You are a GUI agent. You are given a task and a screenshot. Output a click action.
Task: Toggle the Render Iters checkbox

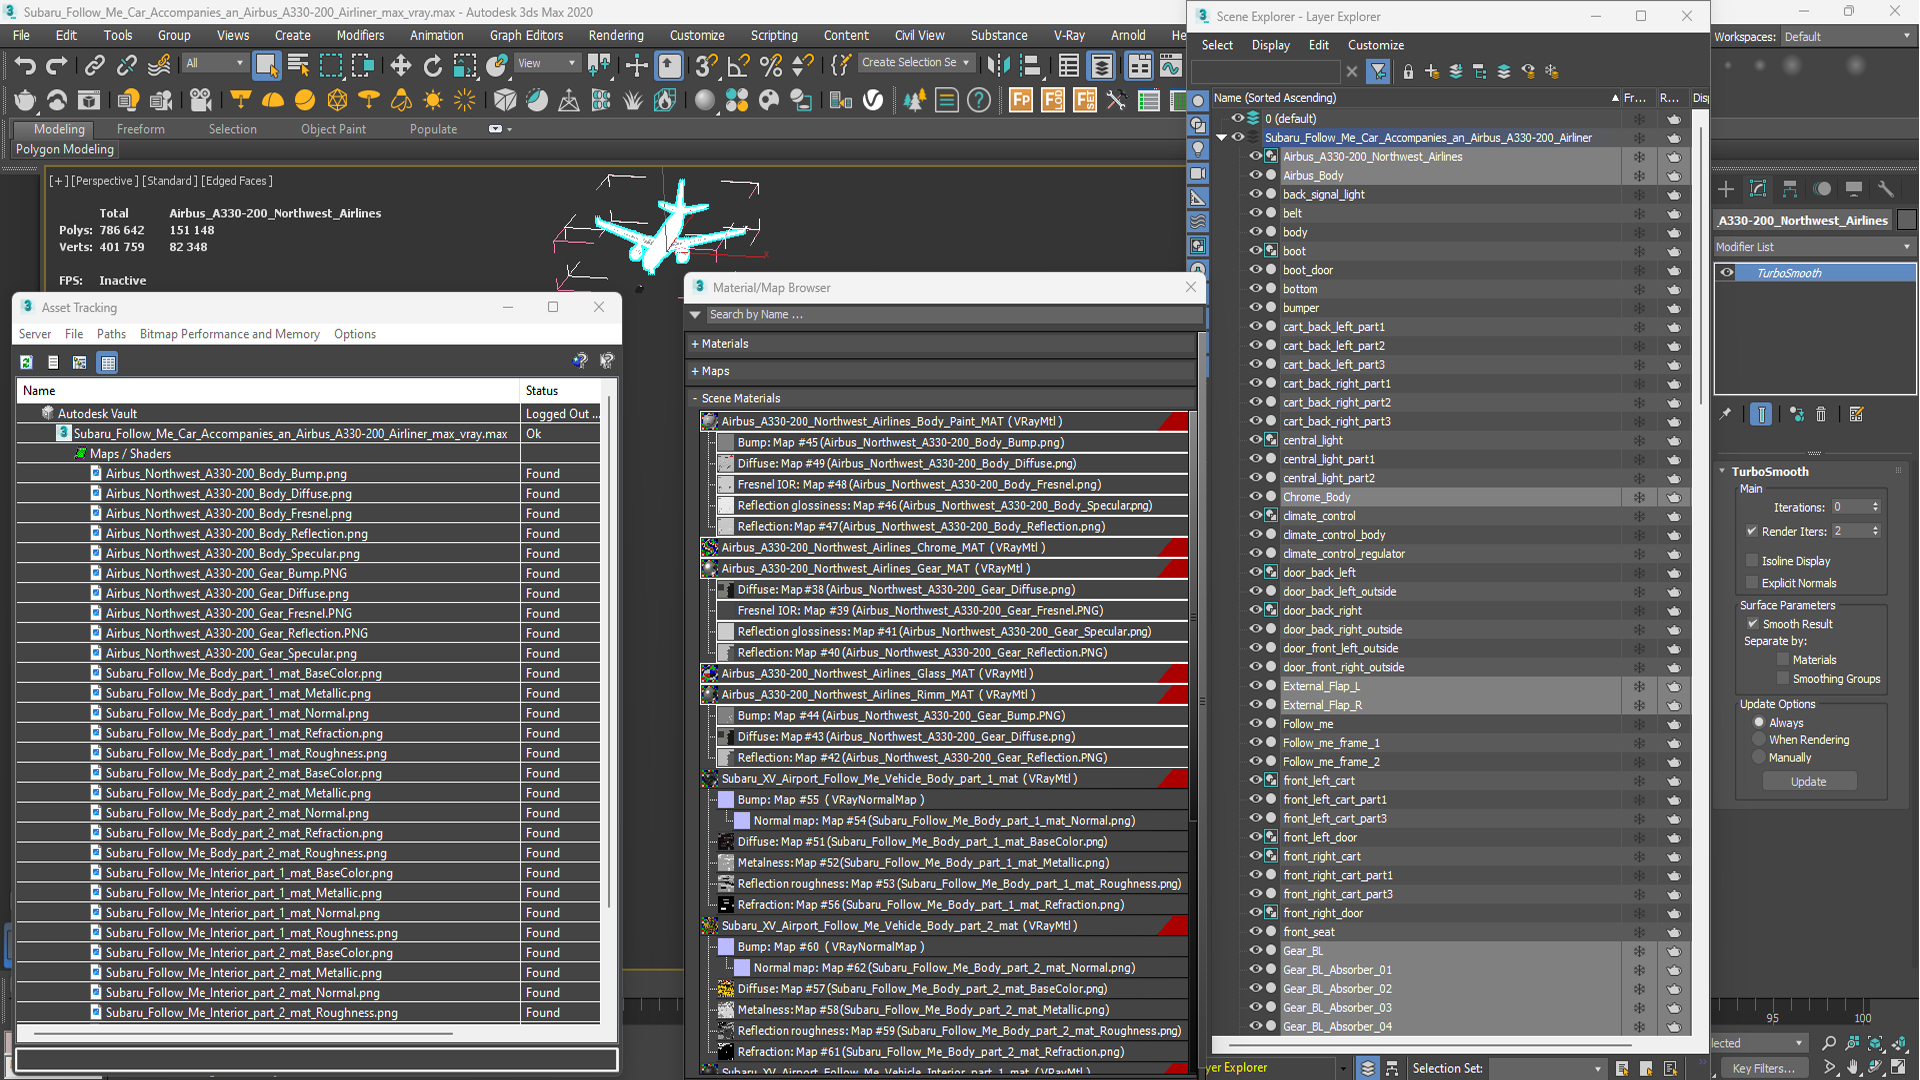1752,531
